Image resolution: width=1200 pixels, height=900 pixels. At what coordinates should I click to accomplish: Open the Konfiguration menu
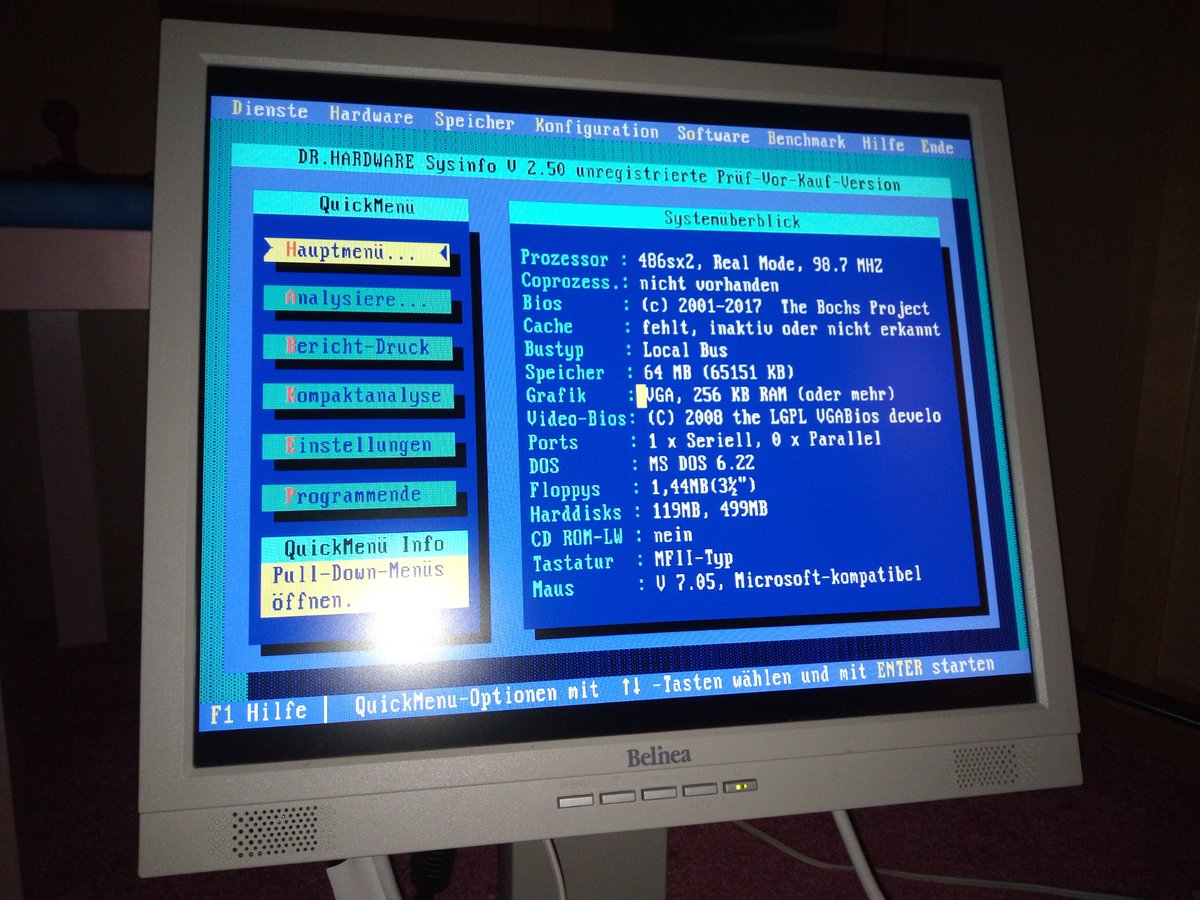click(x=597, y=128)
